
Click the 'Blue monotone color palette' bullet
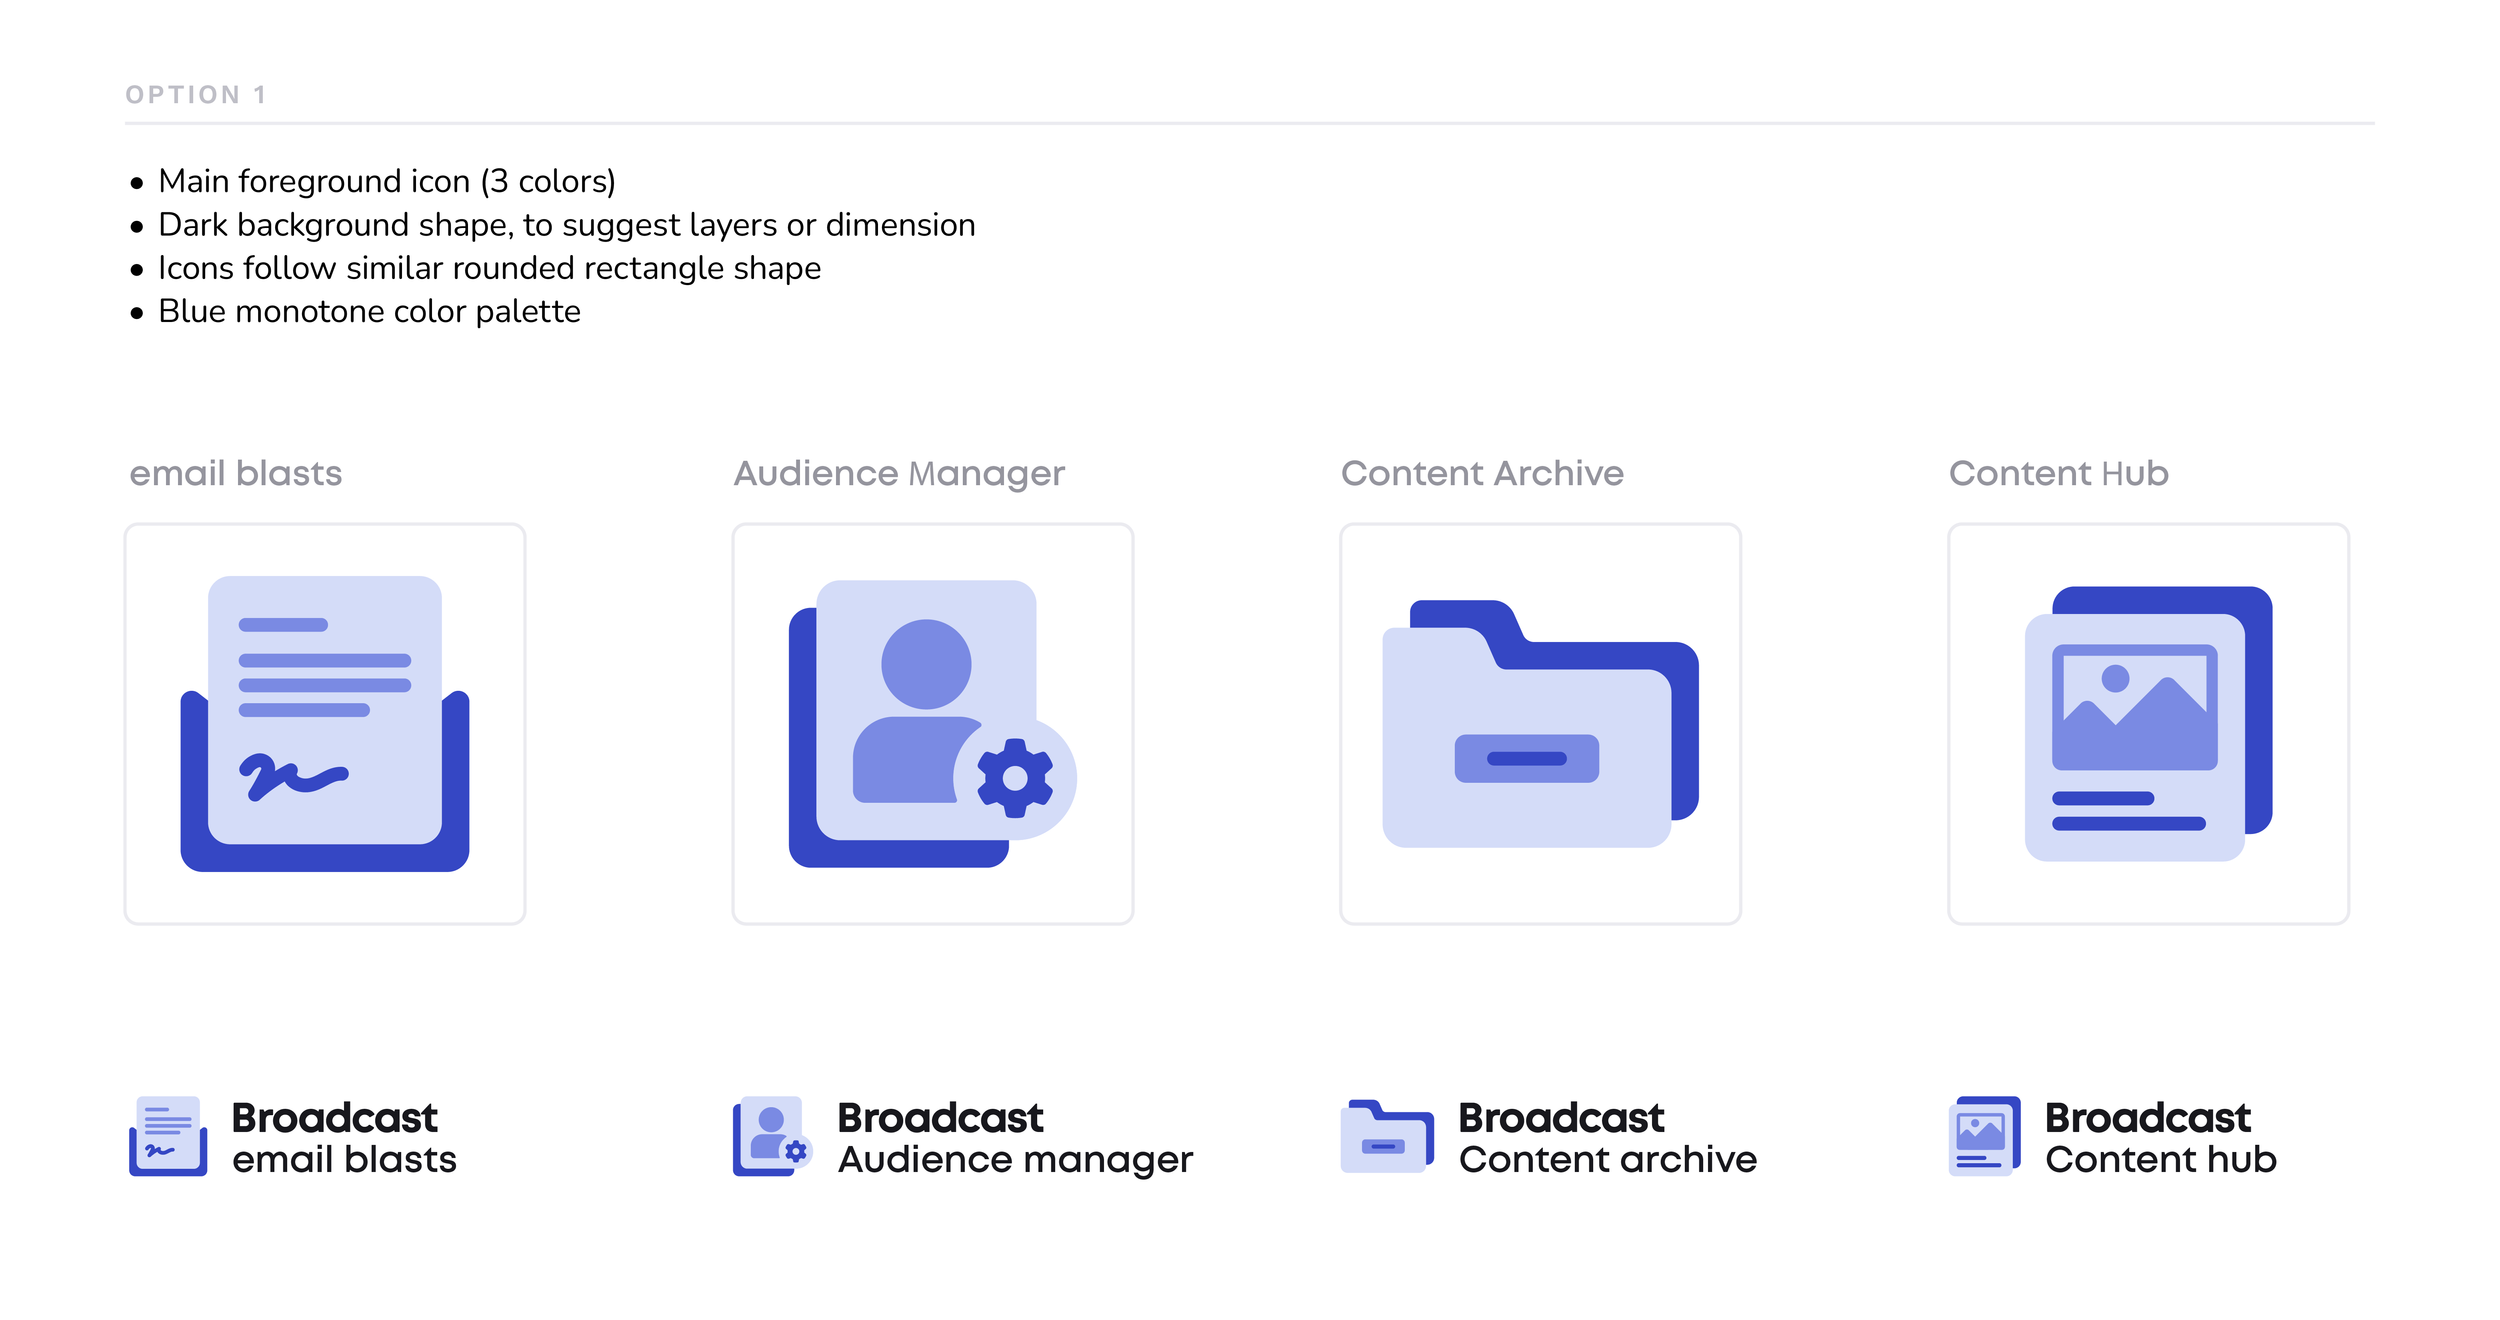pyautogui.click(x=369, y=312)
